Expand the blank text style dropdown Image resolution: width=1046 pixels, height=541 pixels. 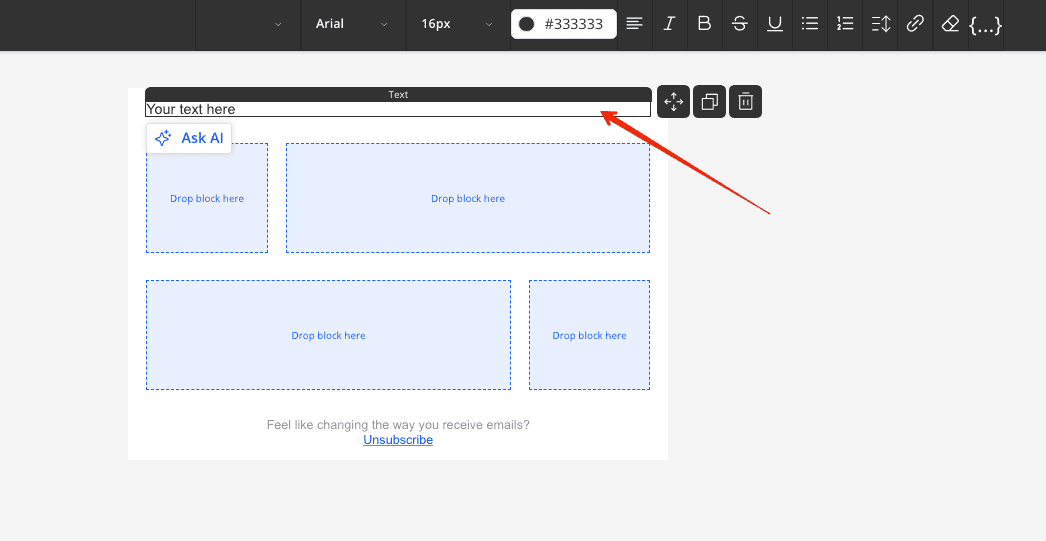click(x=248, y=24)
